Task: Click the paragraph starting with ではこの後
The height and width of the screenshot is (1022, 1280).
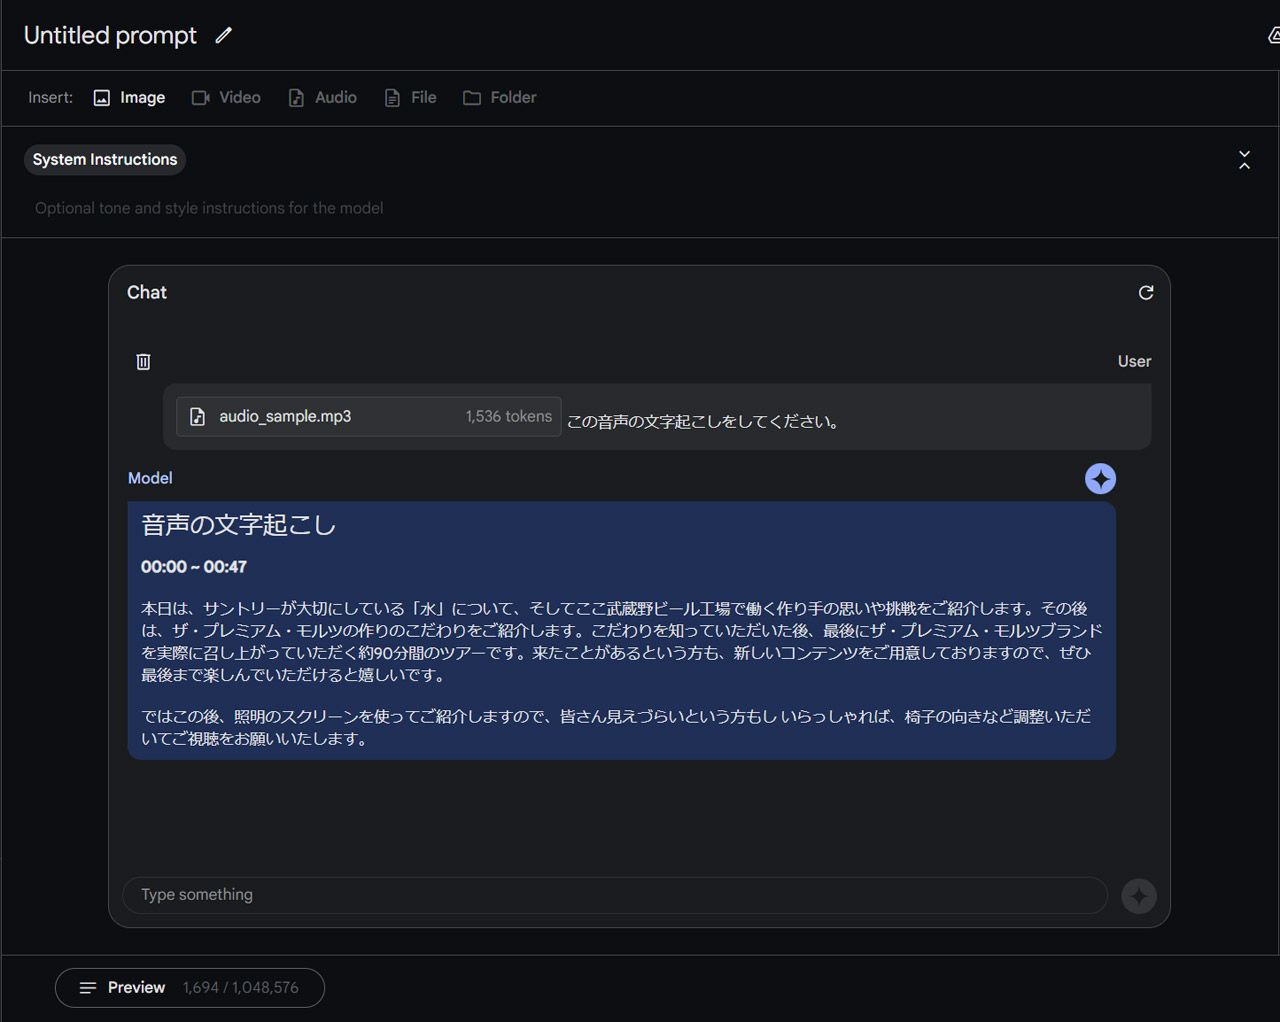Action: (616, 728)
